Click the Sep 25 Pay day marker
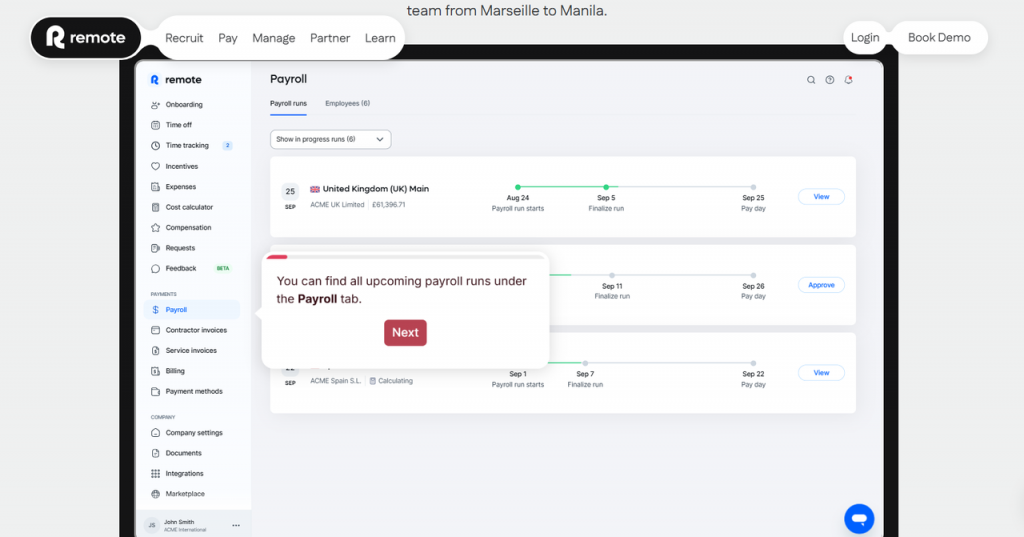 point(753,187)
